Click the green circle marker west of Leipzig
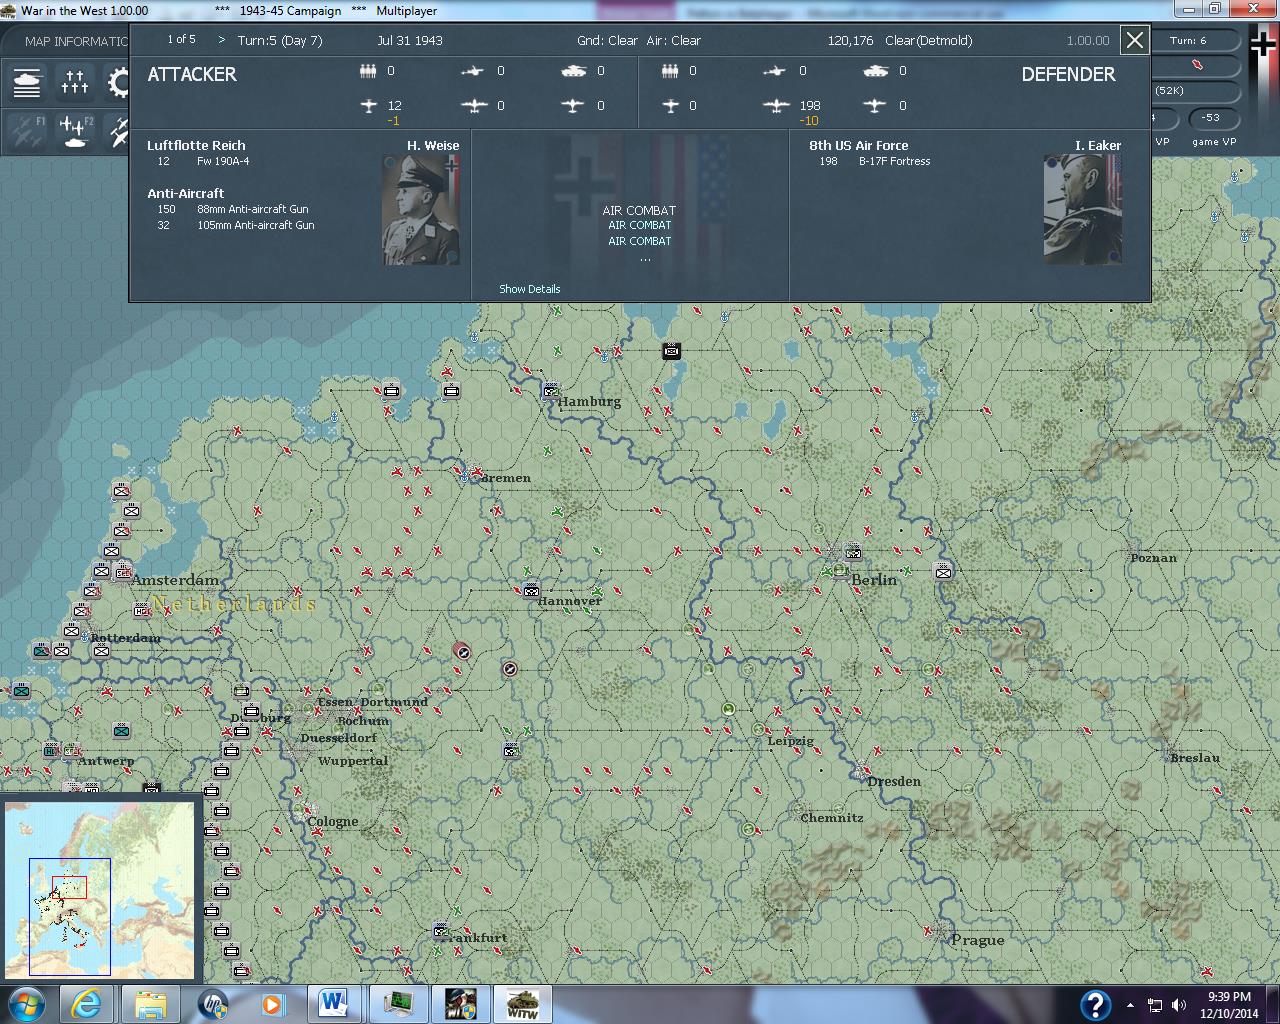 (728, 709)
